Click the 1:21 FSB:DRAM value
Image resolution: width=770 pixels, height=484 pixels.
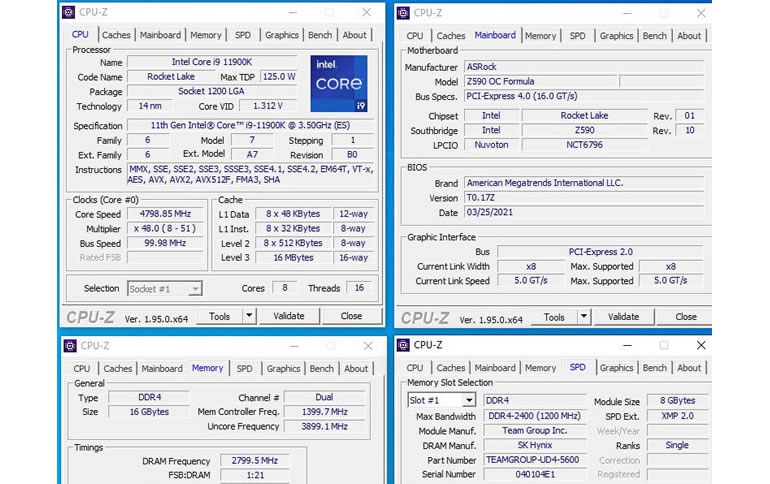click(x=254, y=475)
